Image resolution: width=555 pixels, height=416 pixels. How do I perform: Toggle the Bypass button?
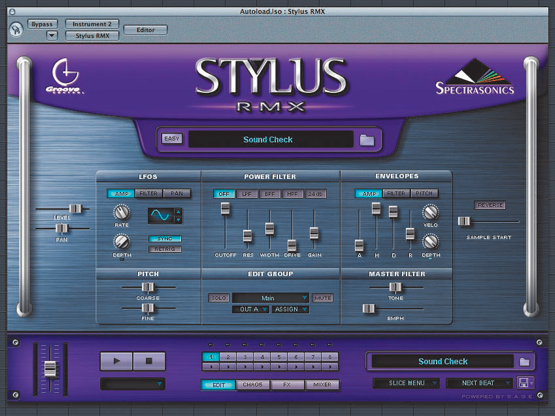(x=42, y=24)
